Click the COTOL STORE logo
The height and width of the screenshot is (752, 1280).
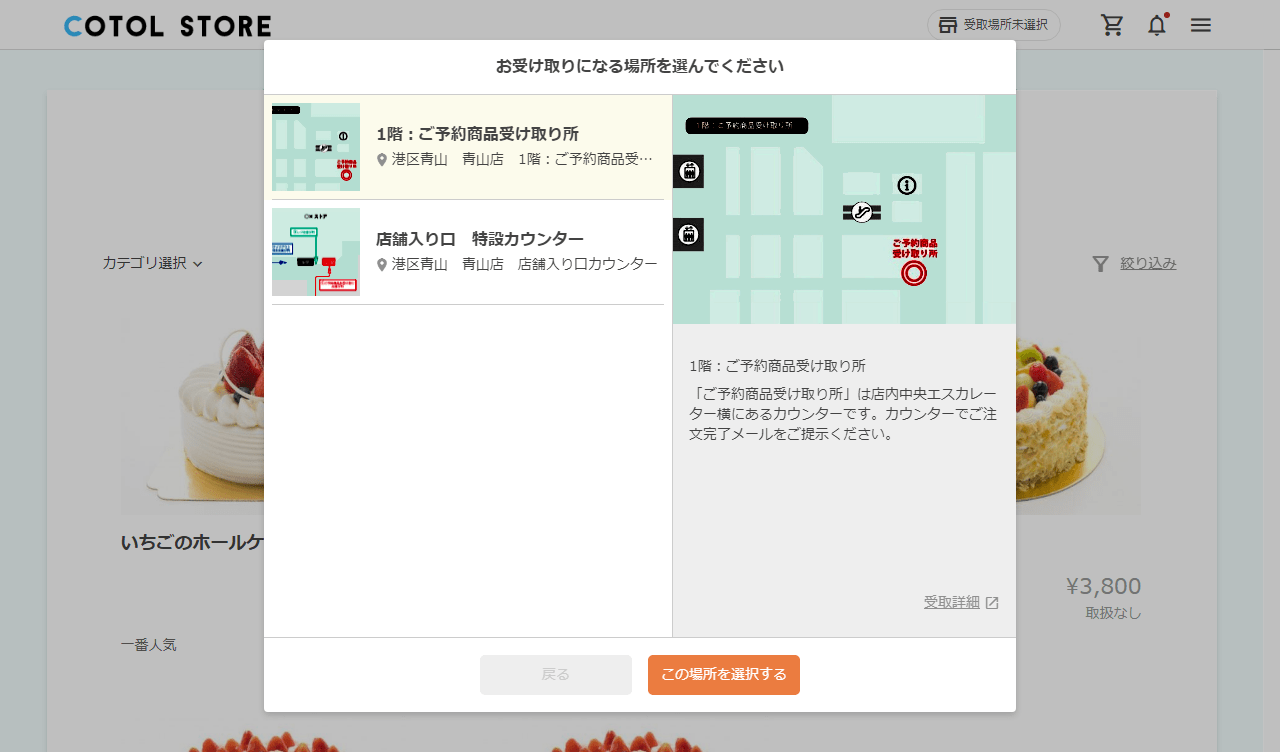tap(167, 26)
